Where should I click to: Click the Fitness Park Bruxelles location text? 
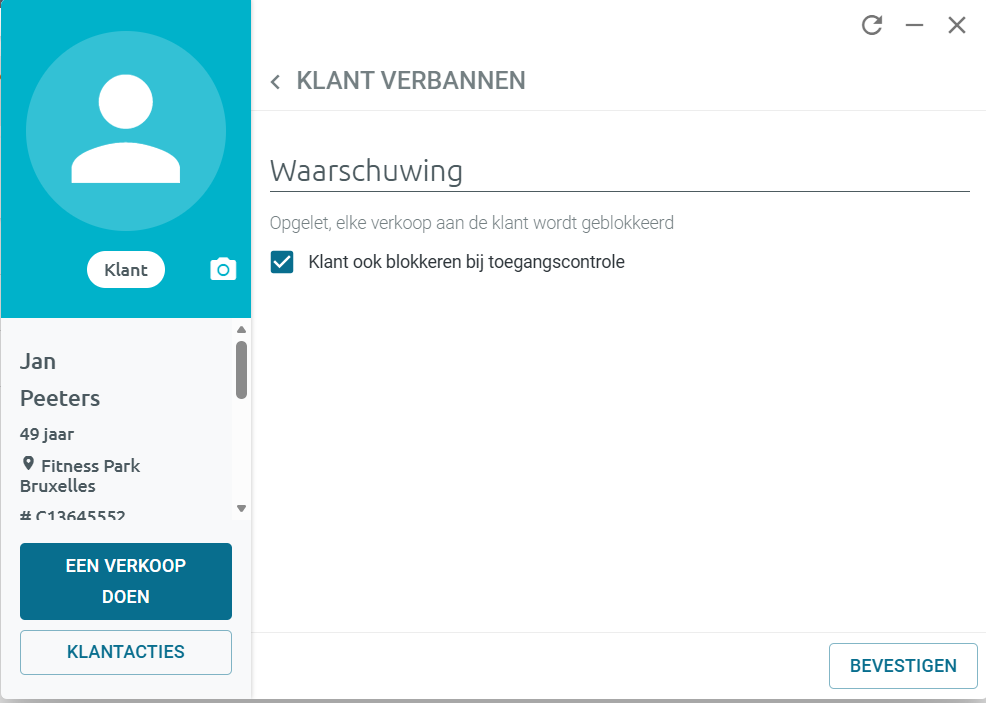80,475
